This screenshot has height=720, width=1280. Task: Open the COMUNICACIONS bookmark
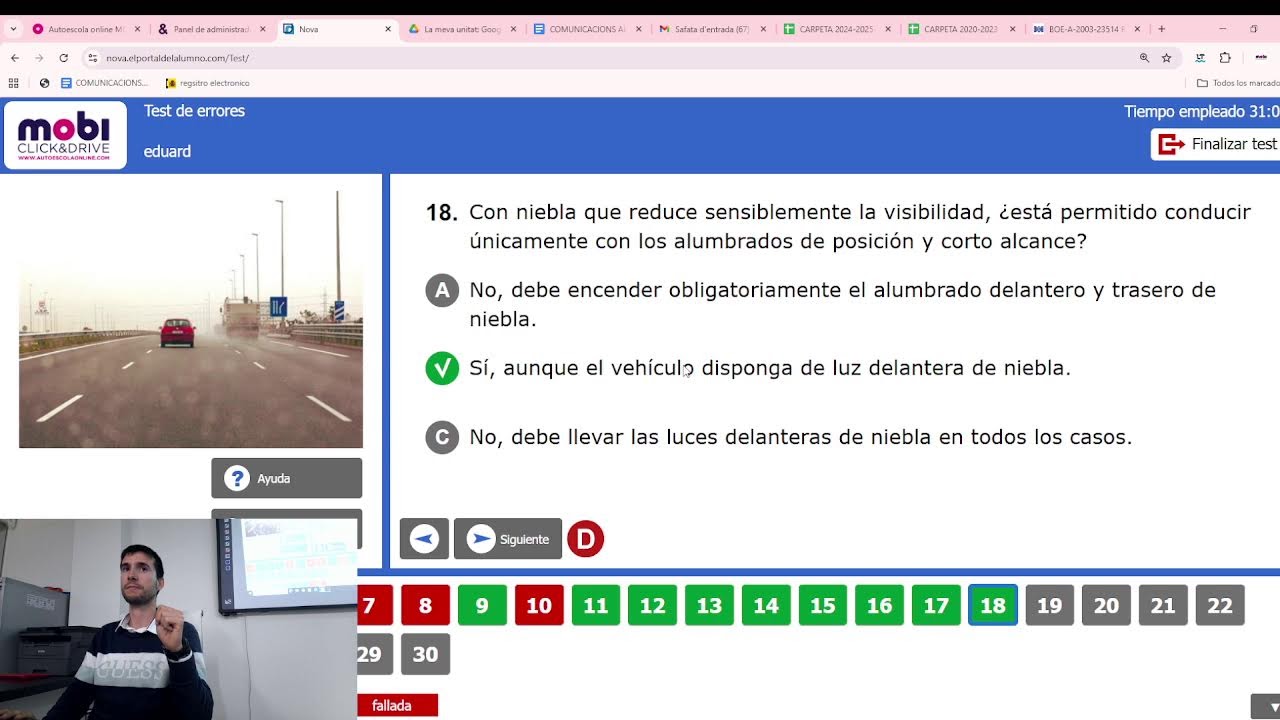104,83
